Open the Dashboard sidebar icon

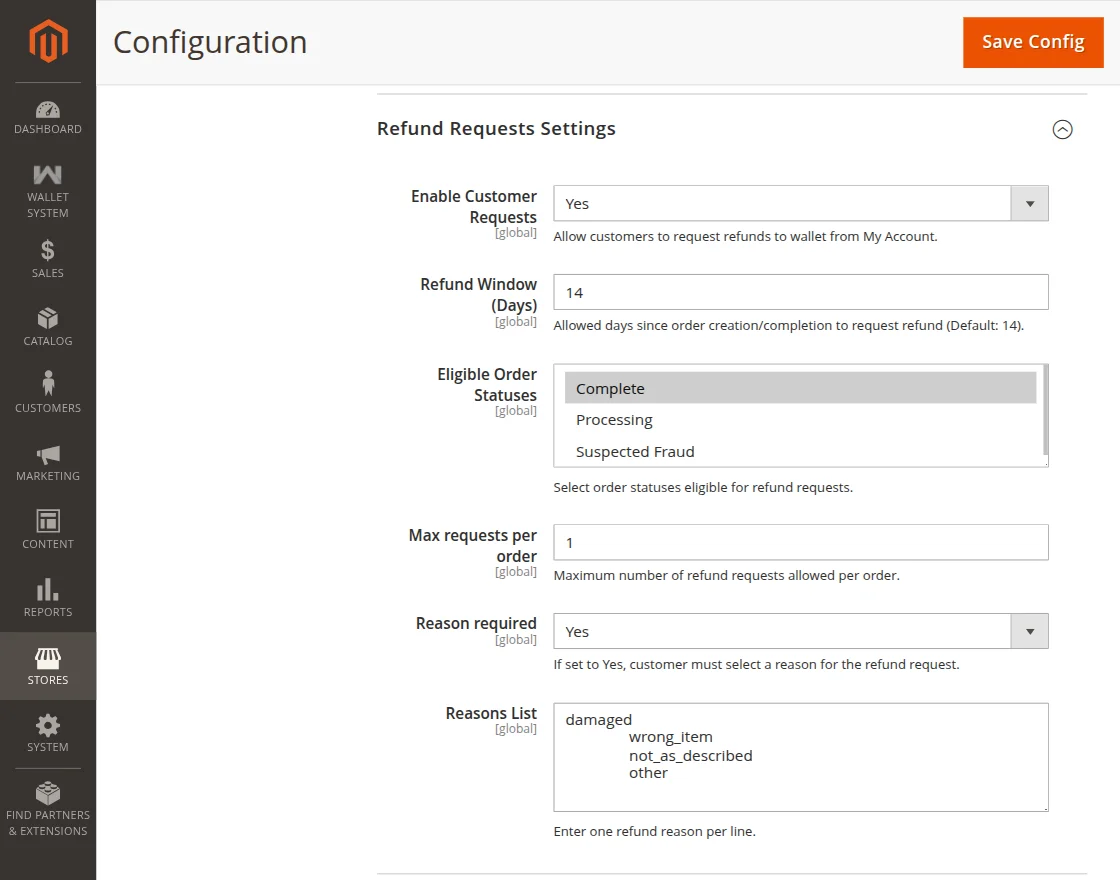(x=48, y=110)
